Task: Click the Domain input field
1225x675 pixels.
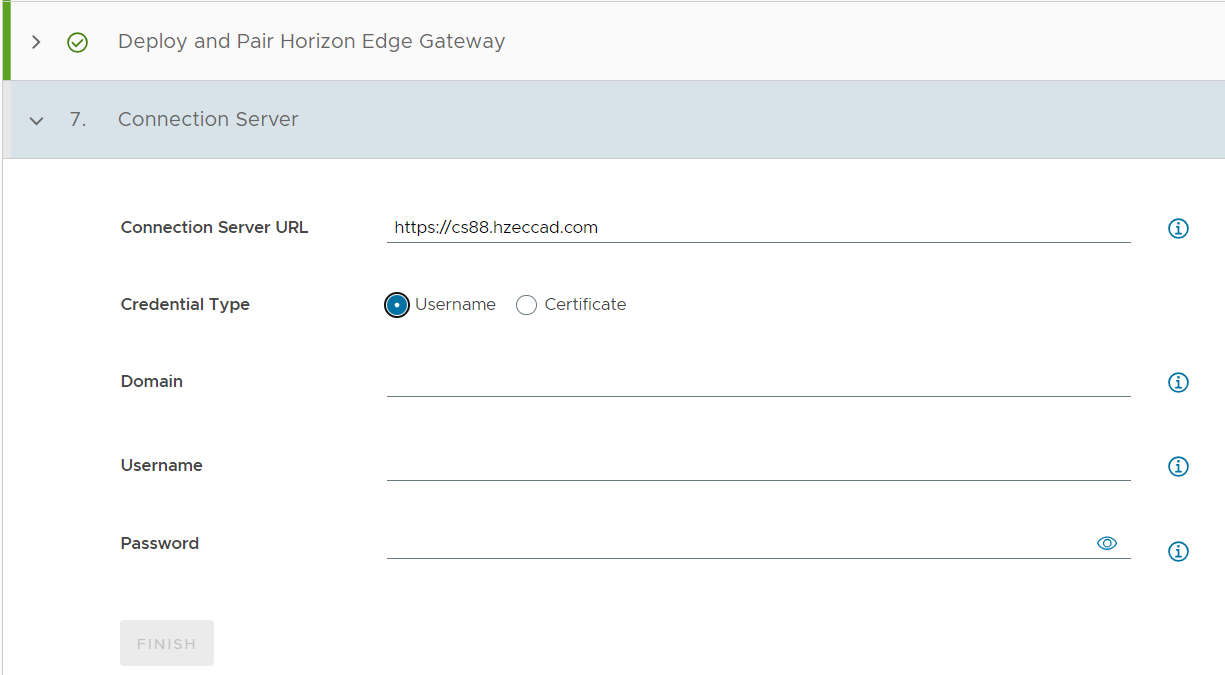Action: [x=758, y=382]
